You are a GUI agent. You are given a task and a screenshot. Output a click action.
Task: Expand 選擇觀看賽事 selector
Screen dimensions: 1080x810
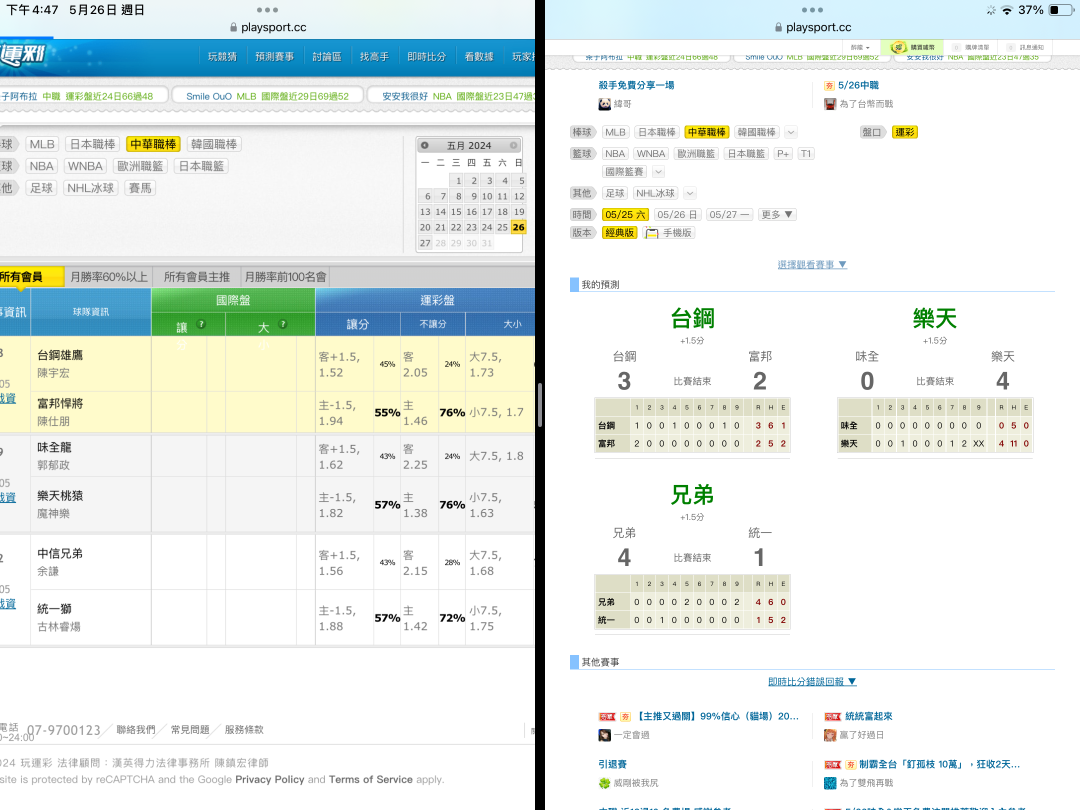[812, 264]
